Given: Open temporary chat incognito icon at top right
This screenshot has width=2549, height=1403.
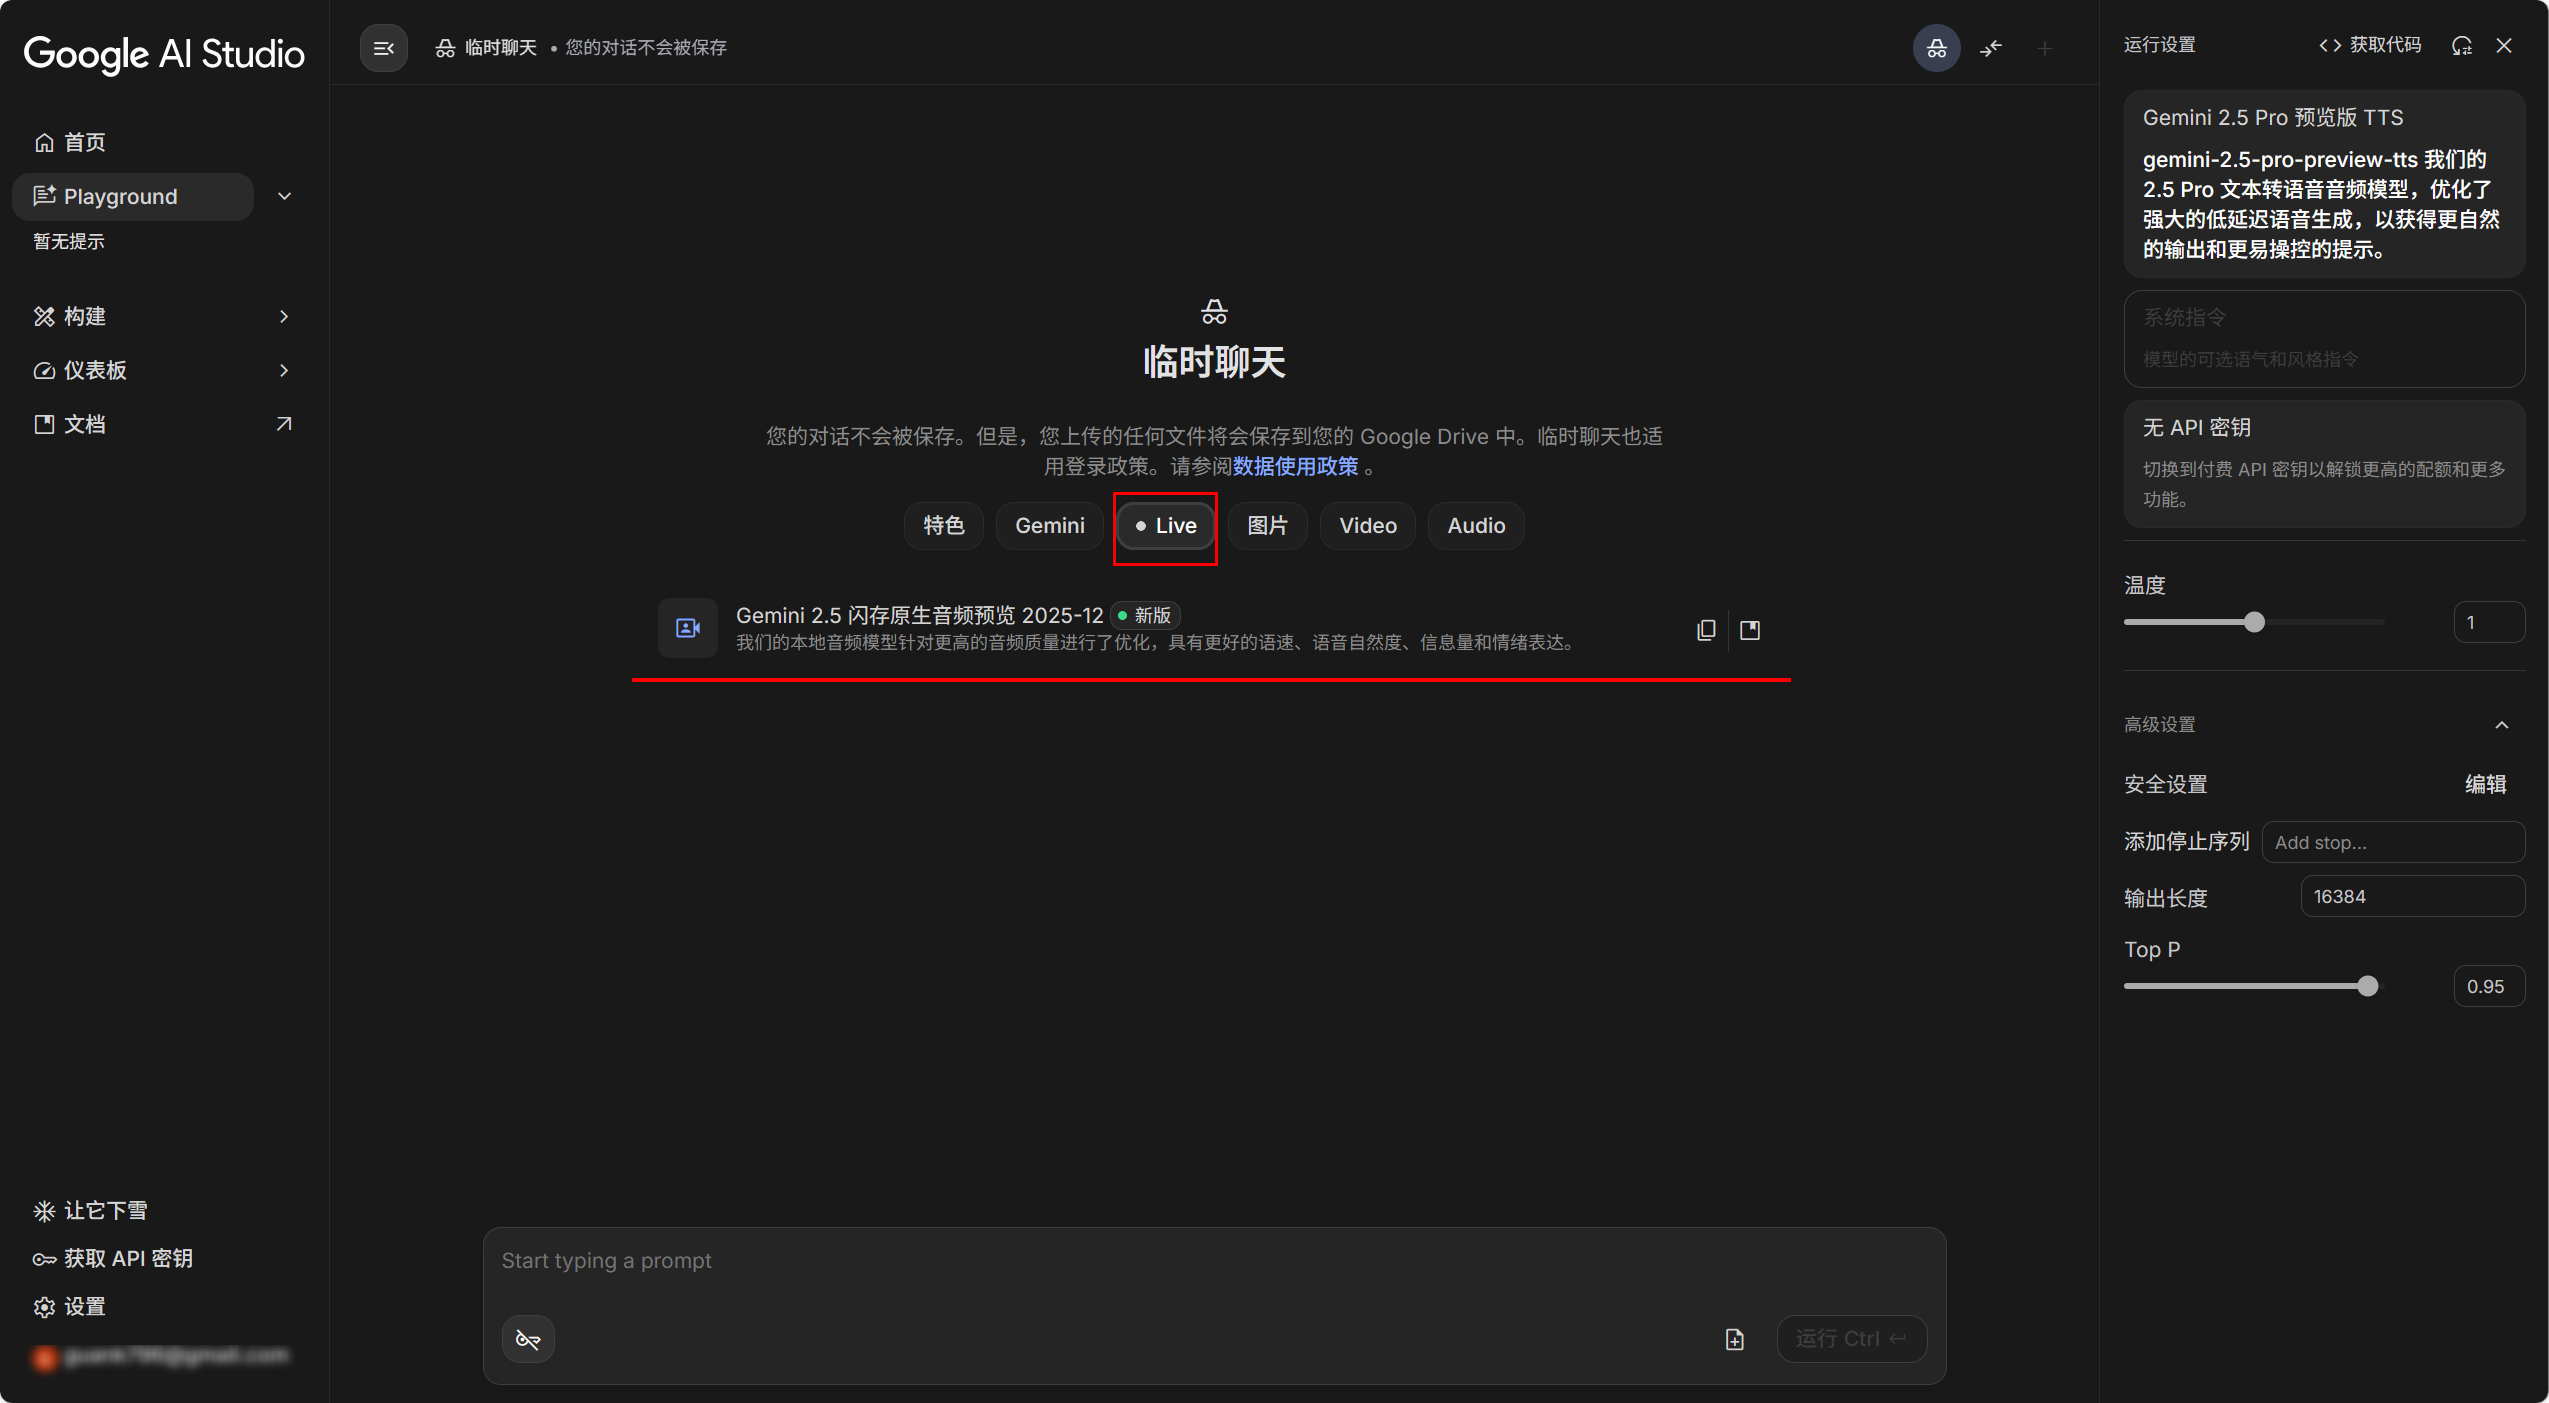Looking at the screenshot, I should (1935, 47).
